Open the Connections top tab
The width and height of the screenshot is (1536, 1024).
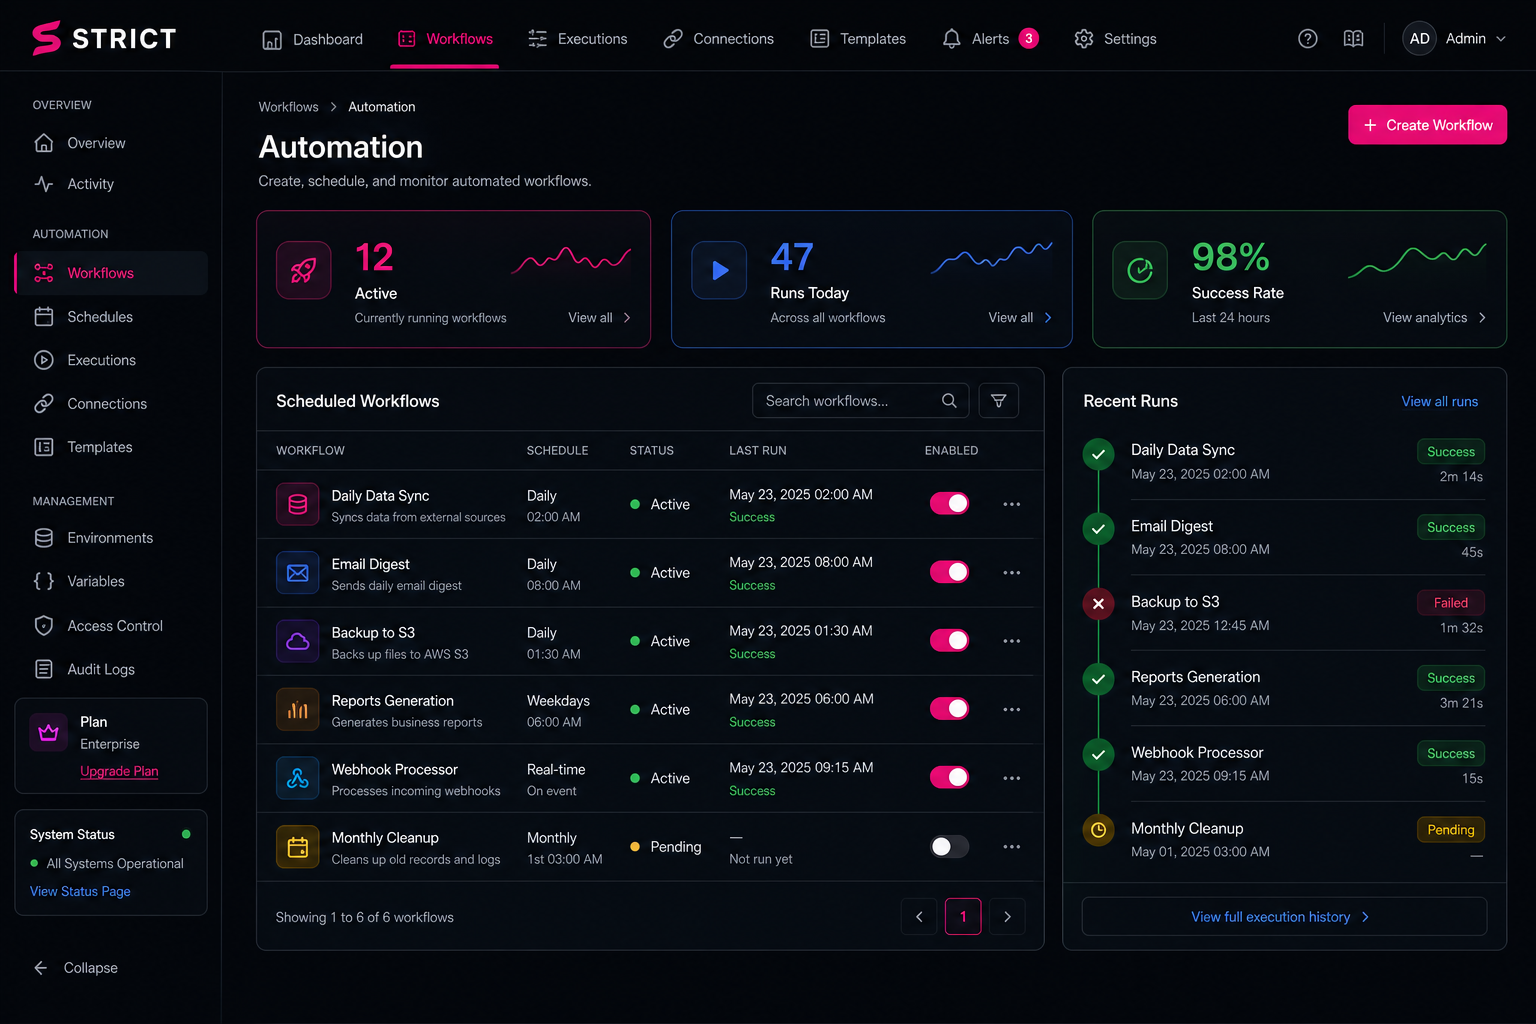(x=718, y=39)
